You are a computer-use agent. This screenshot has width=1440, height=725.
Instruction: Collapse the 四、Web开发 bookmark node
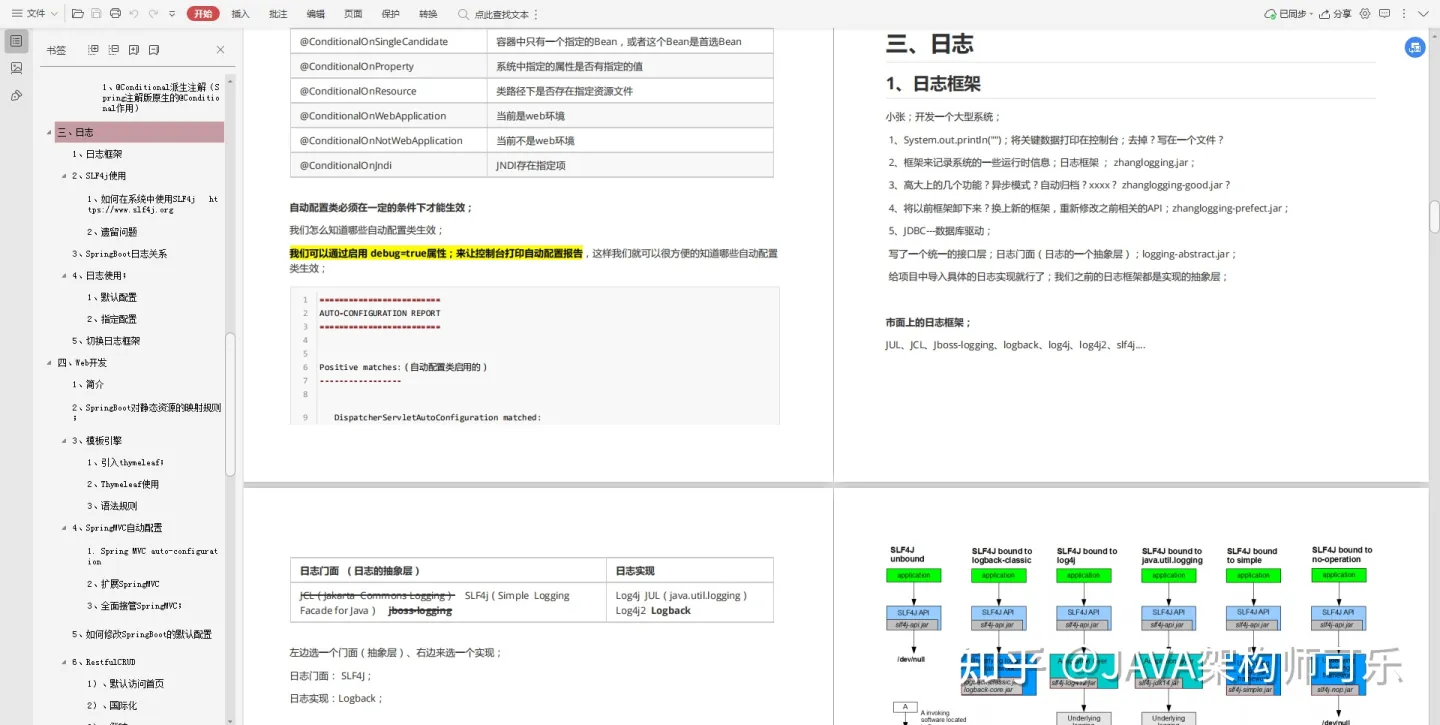(48, 363)
